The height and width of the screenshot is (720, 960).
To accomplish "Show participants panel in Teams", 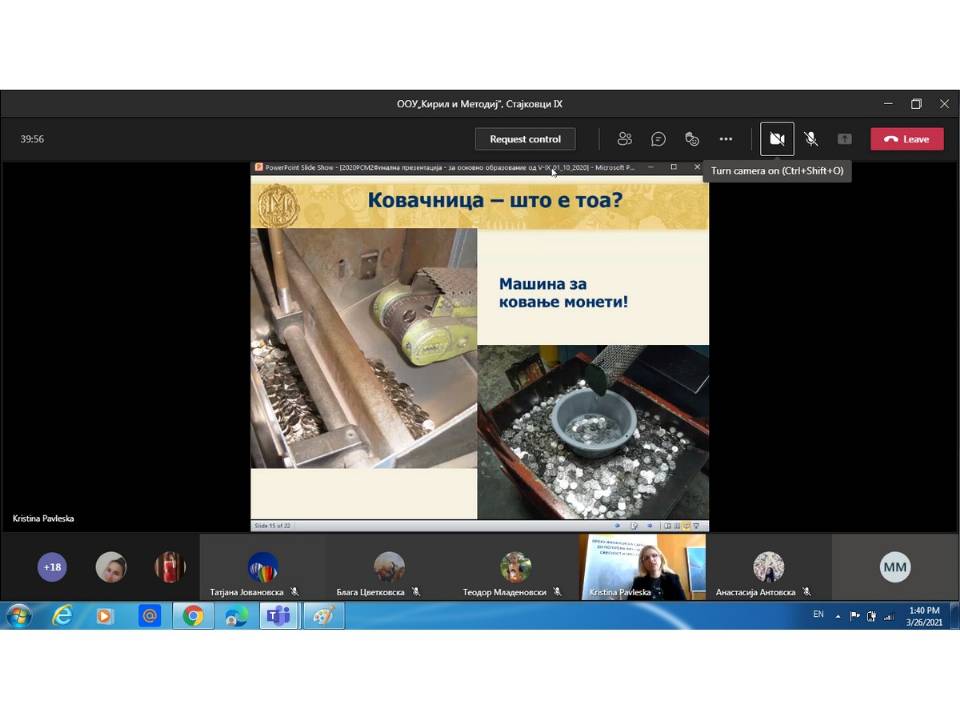I will 624,139.
